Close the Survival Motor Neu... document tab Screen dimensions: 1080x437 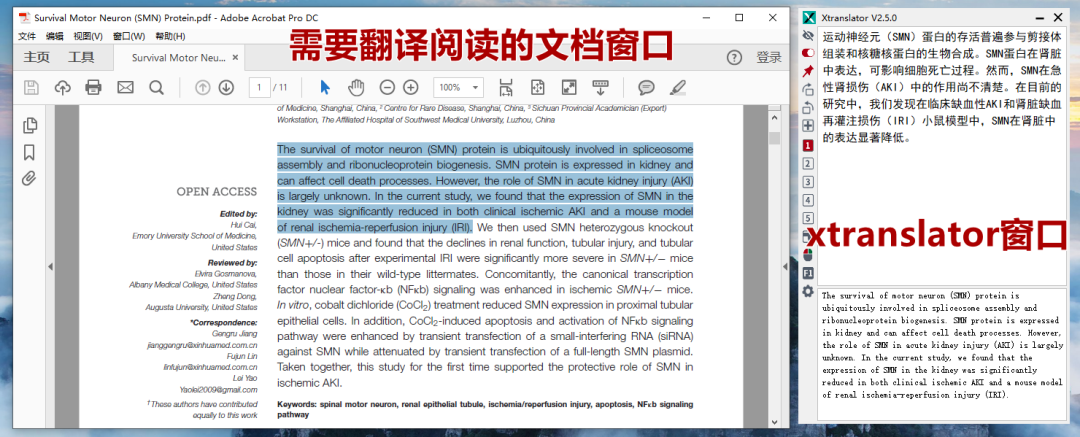click(x=235, y=58)
